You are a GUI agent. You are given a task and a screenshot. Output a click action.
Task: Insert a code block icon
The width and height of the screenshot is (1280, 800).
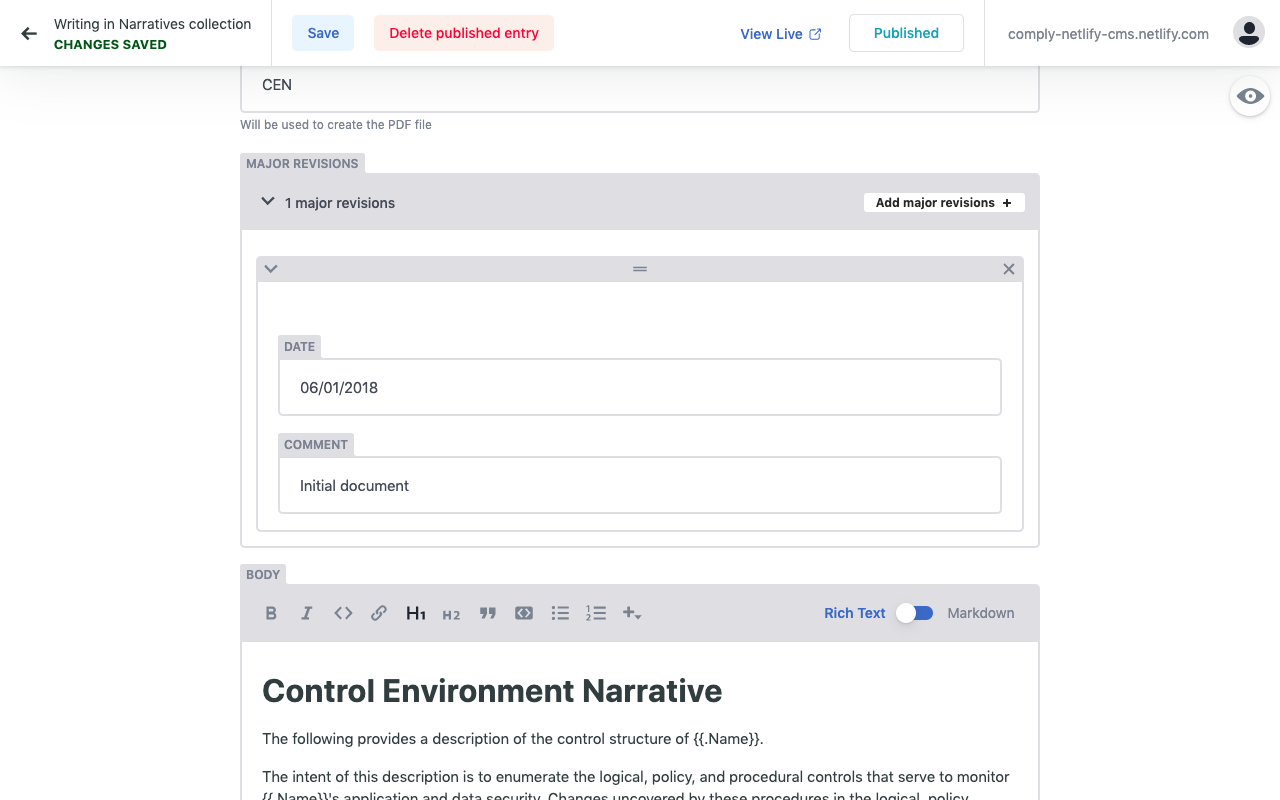coord(524,613)
